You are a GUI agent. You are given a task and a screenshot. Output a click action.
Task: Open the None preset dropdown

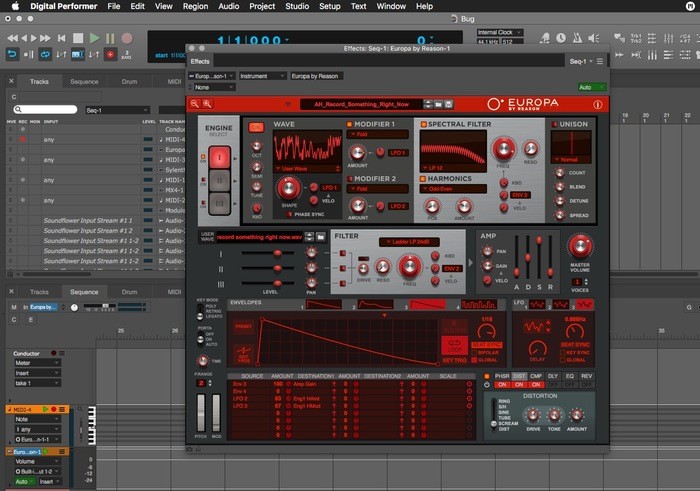(213, 87)
